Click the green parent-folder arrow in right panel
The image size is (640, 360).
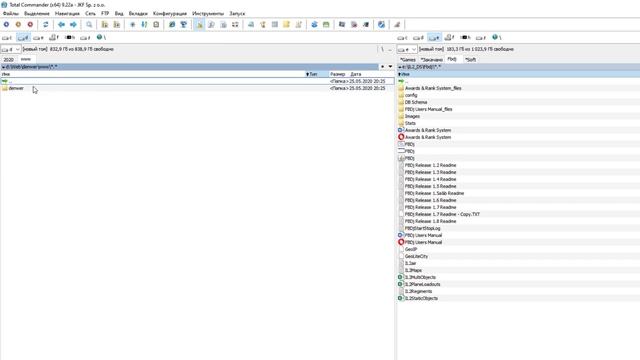coord(401,81)
